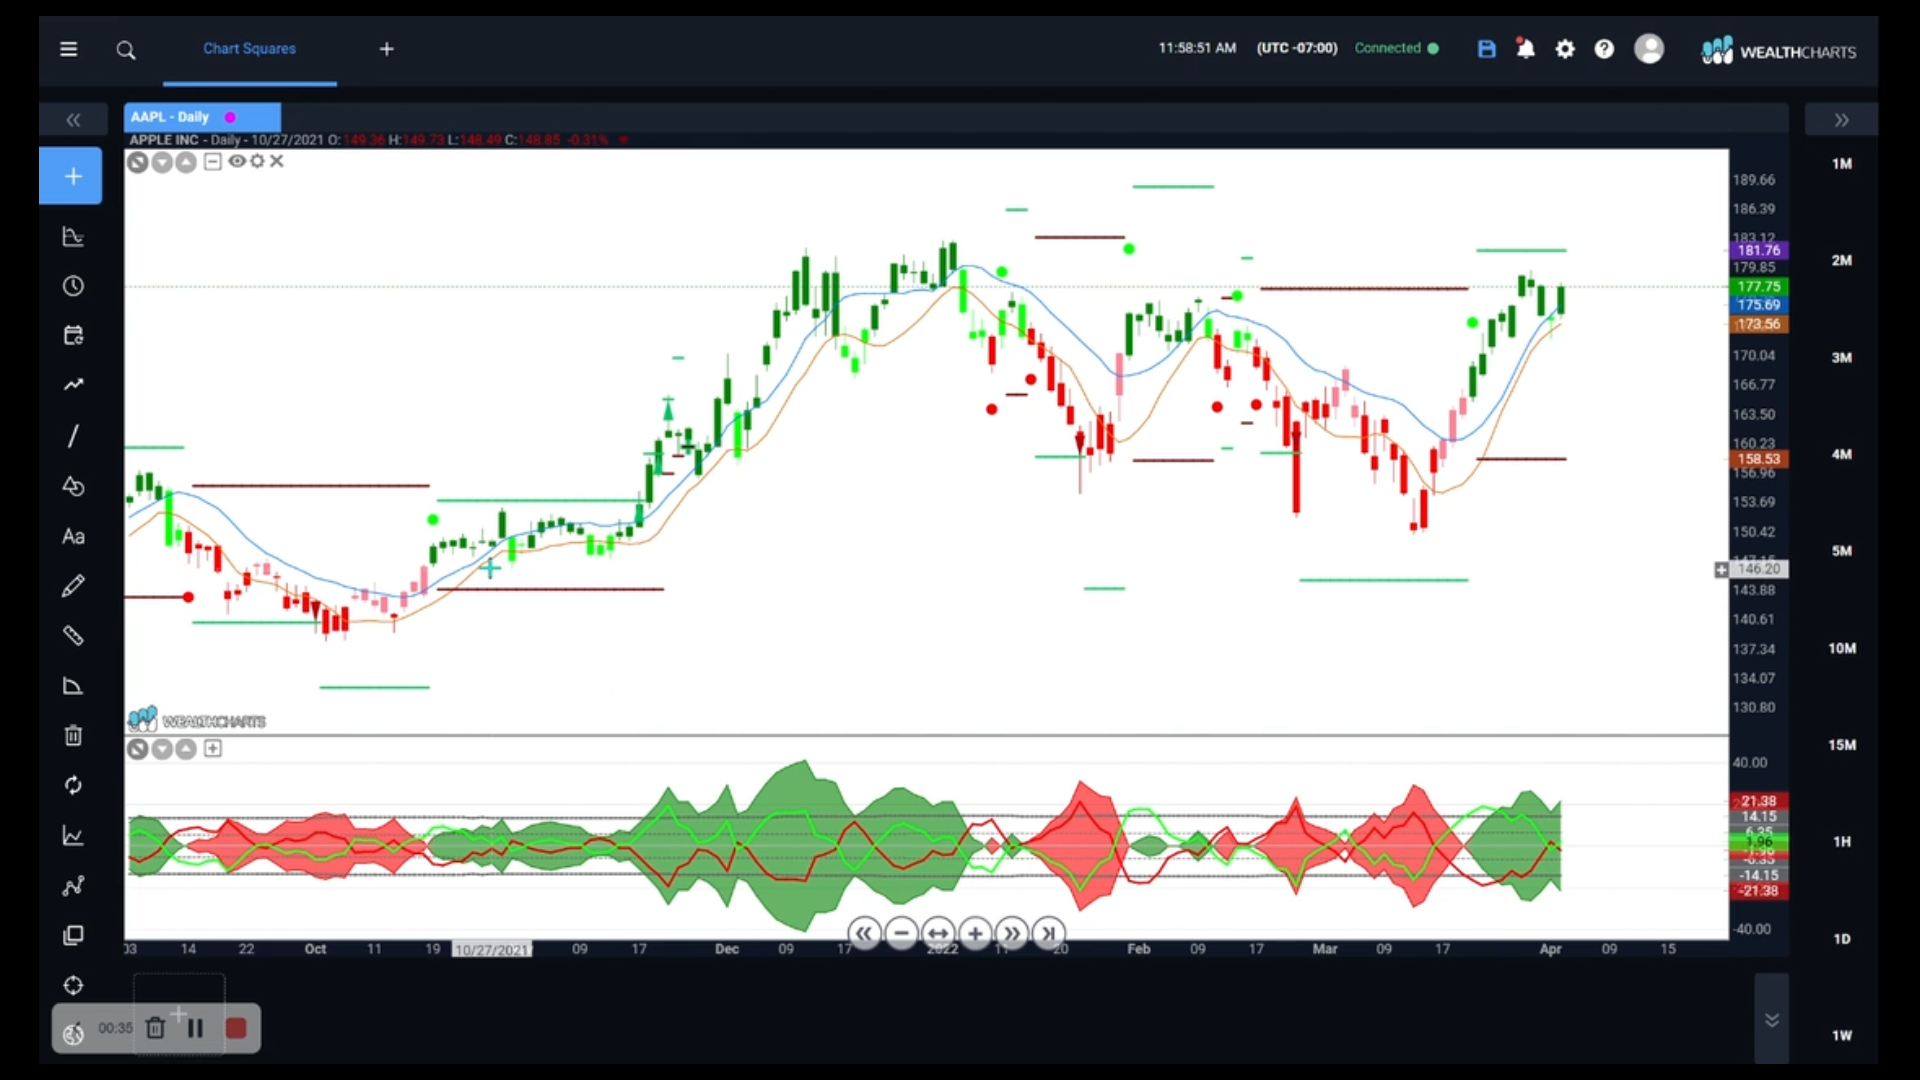Image resolution: width=1920 pixels, height=1080 pixels.
Task: Click the magenta link dot on AAPL tab
Action: click(230, 117)
